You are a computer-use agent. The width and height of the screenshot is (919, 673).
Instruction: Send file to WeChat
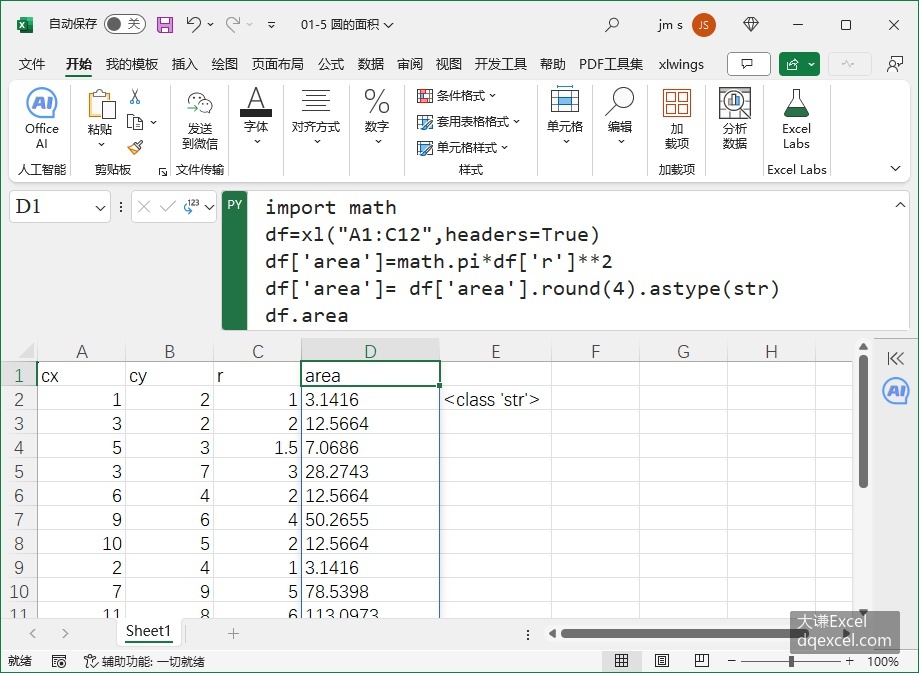(x=200, y=120)
